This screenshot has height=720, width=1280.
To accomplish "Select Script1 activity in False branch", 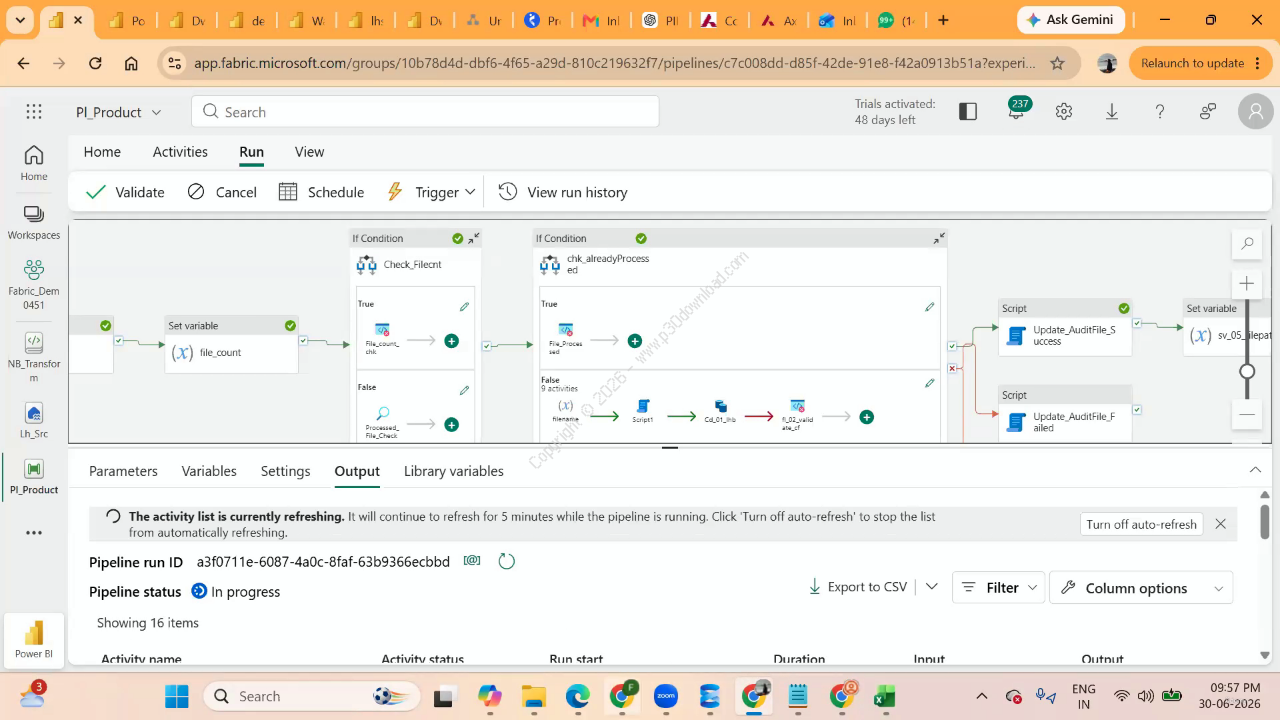I will (643, 411).
